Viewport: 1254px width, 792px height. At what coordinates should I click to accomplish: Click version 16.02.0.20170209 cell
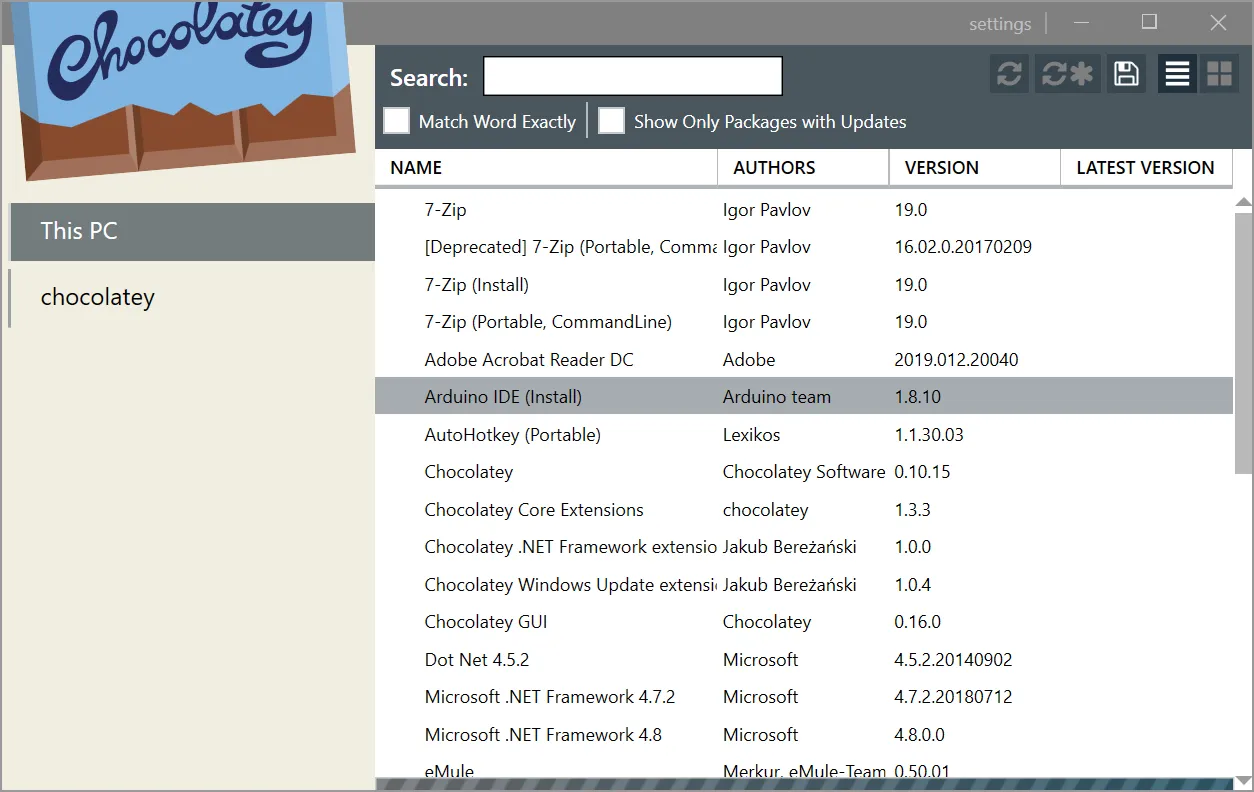(963, 247)
